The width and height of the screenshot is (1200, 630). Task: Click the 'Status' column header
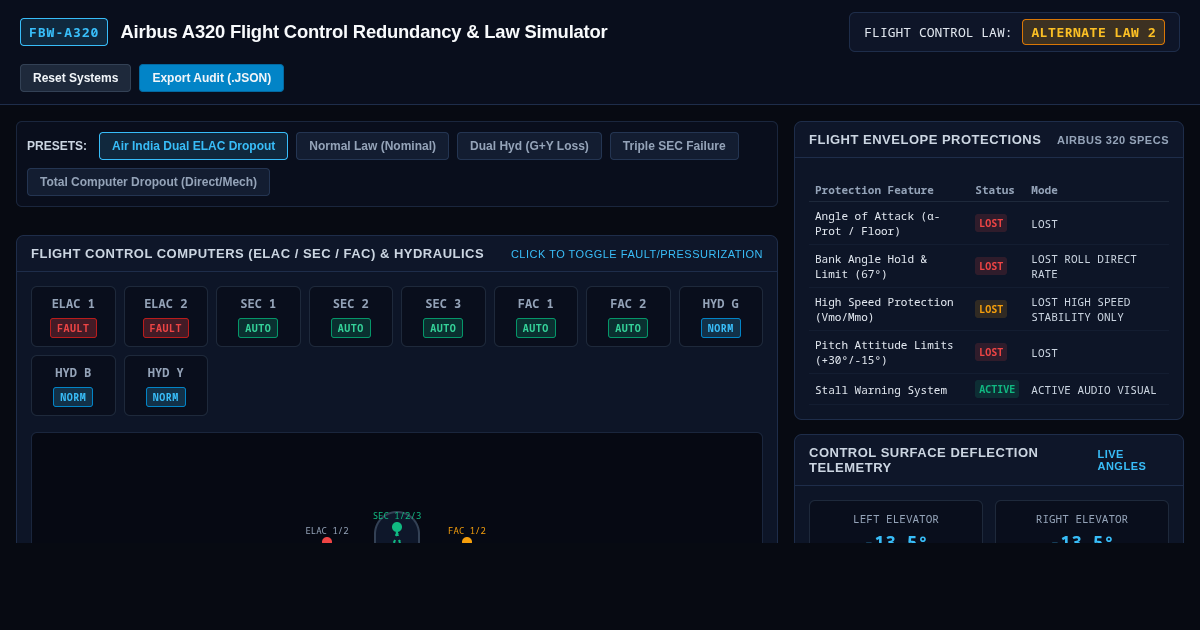[995, 190]
